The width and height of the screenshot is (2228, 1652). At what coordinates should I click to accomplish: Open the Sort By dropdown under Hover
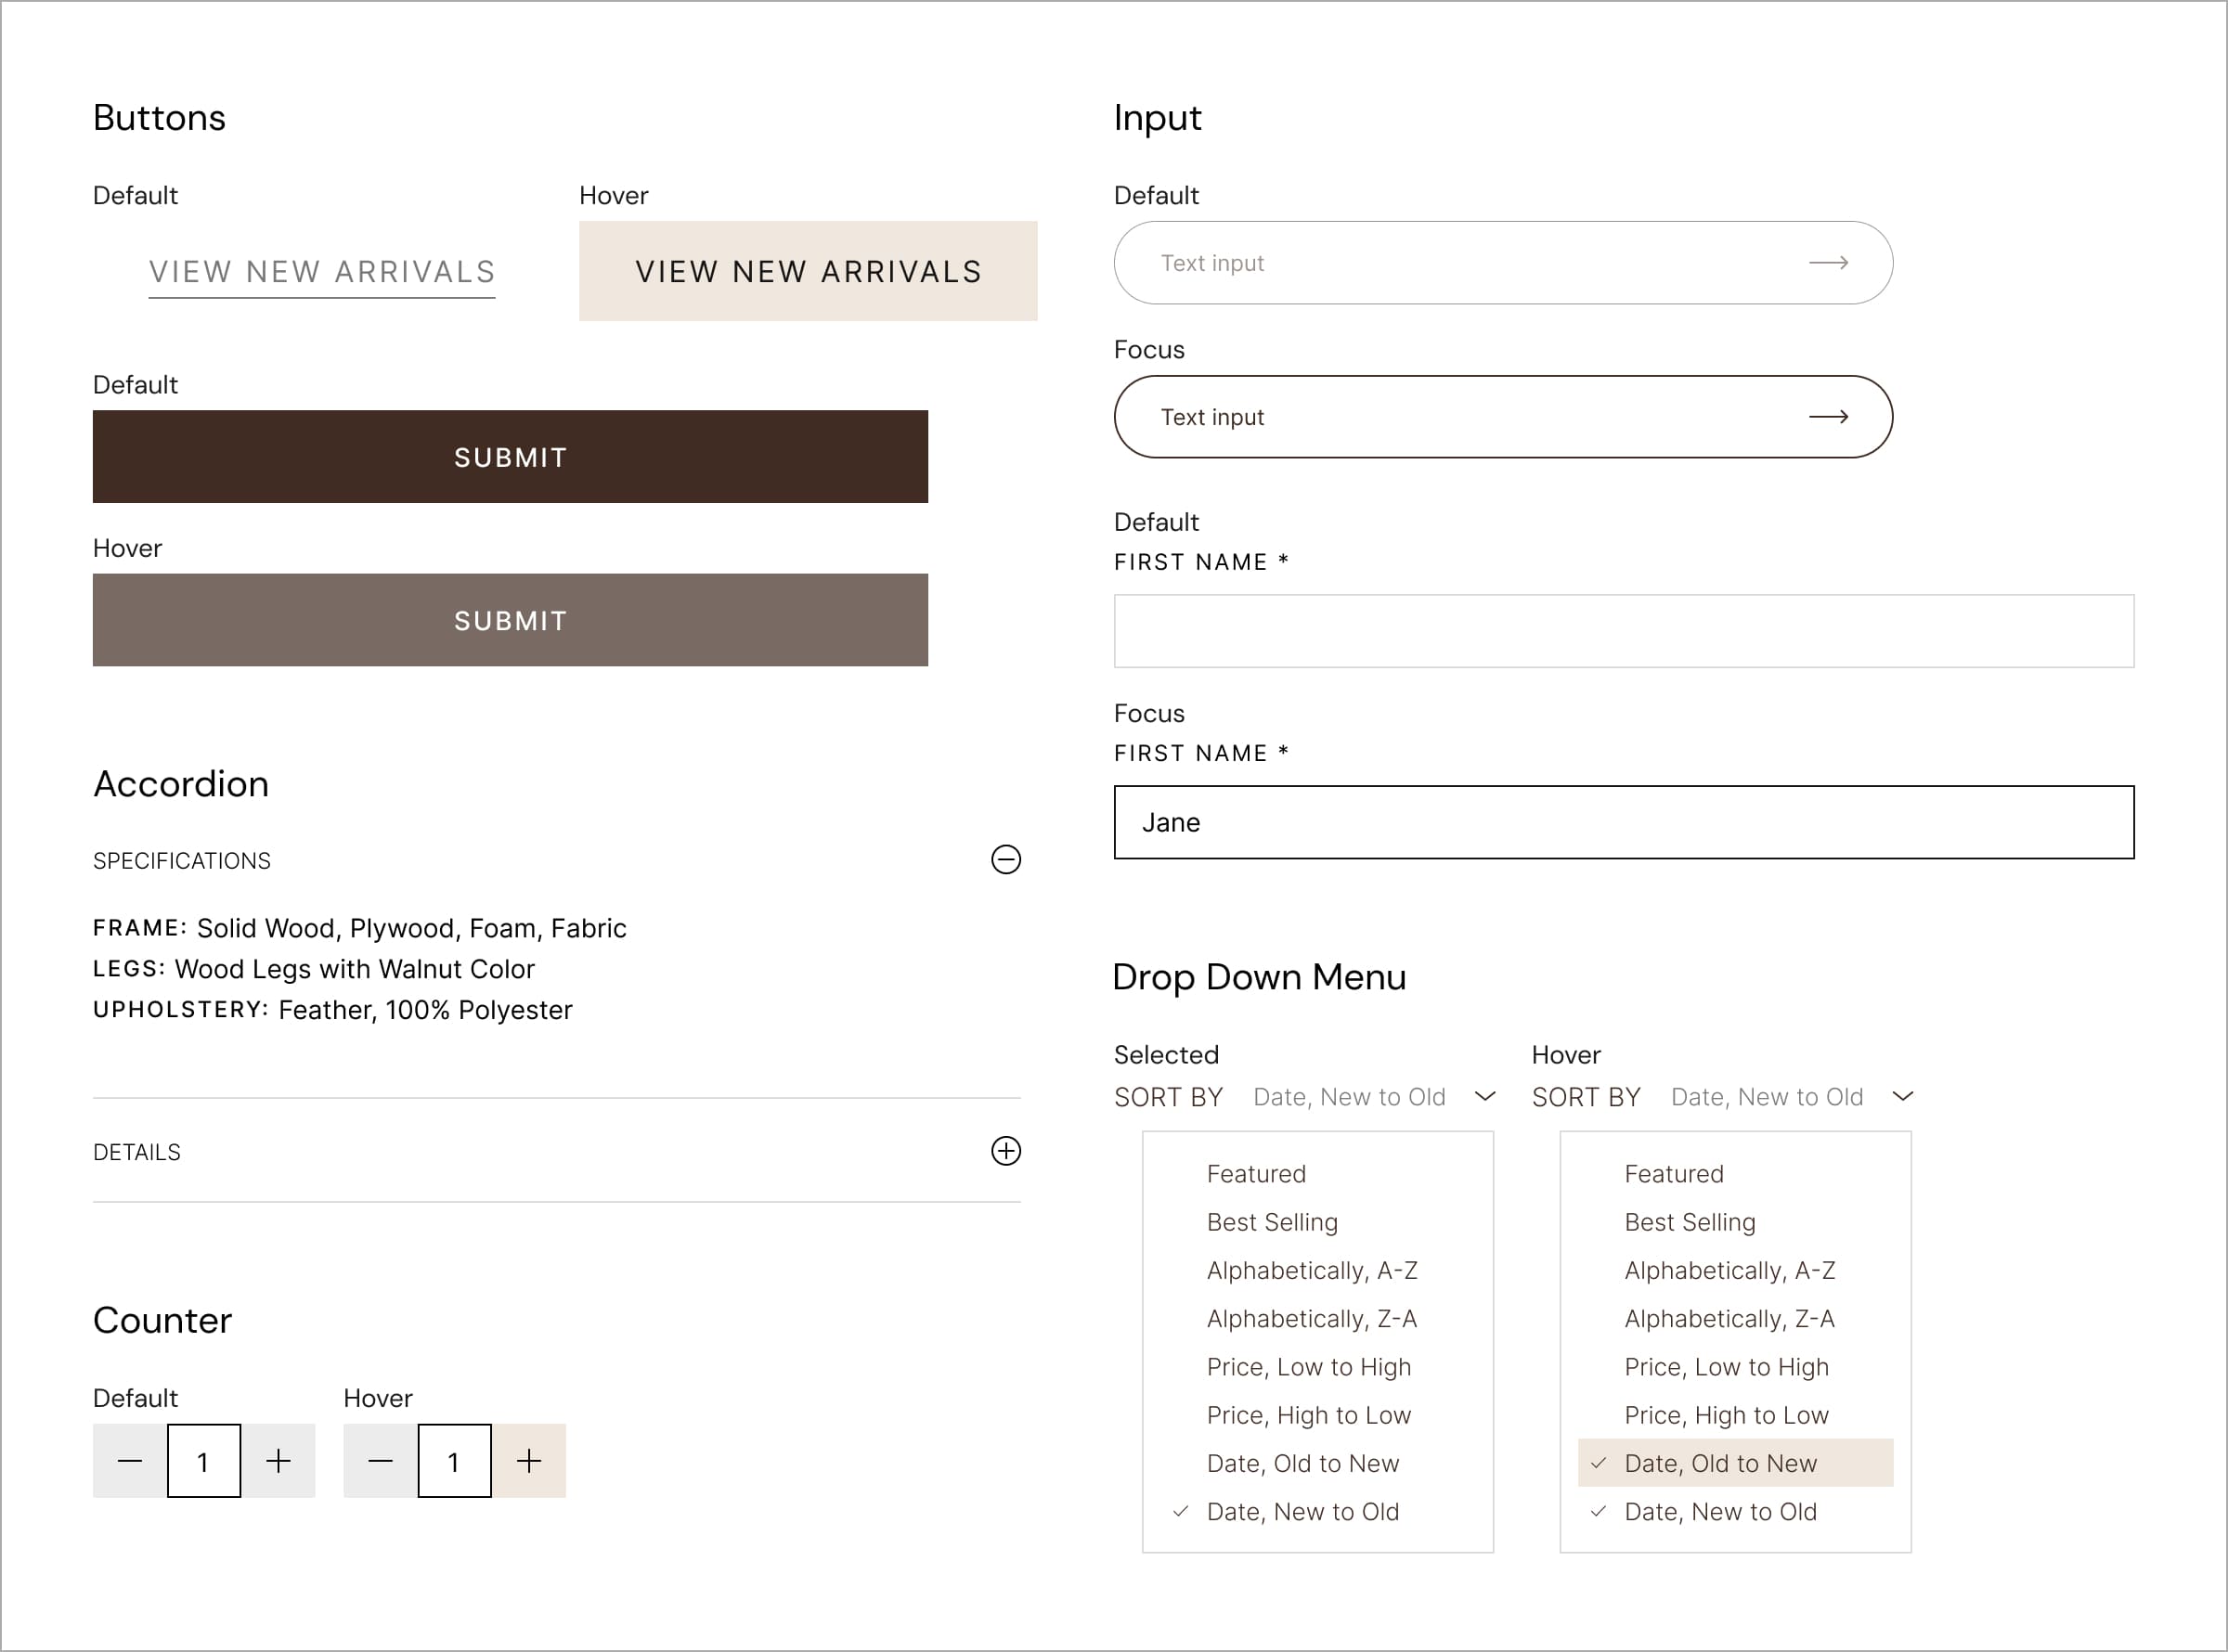pyautogui.click(x=1723, y=1097)
